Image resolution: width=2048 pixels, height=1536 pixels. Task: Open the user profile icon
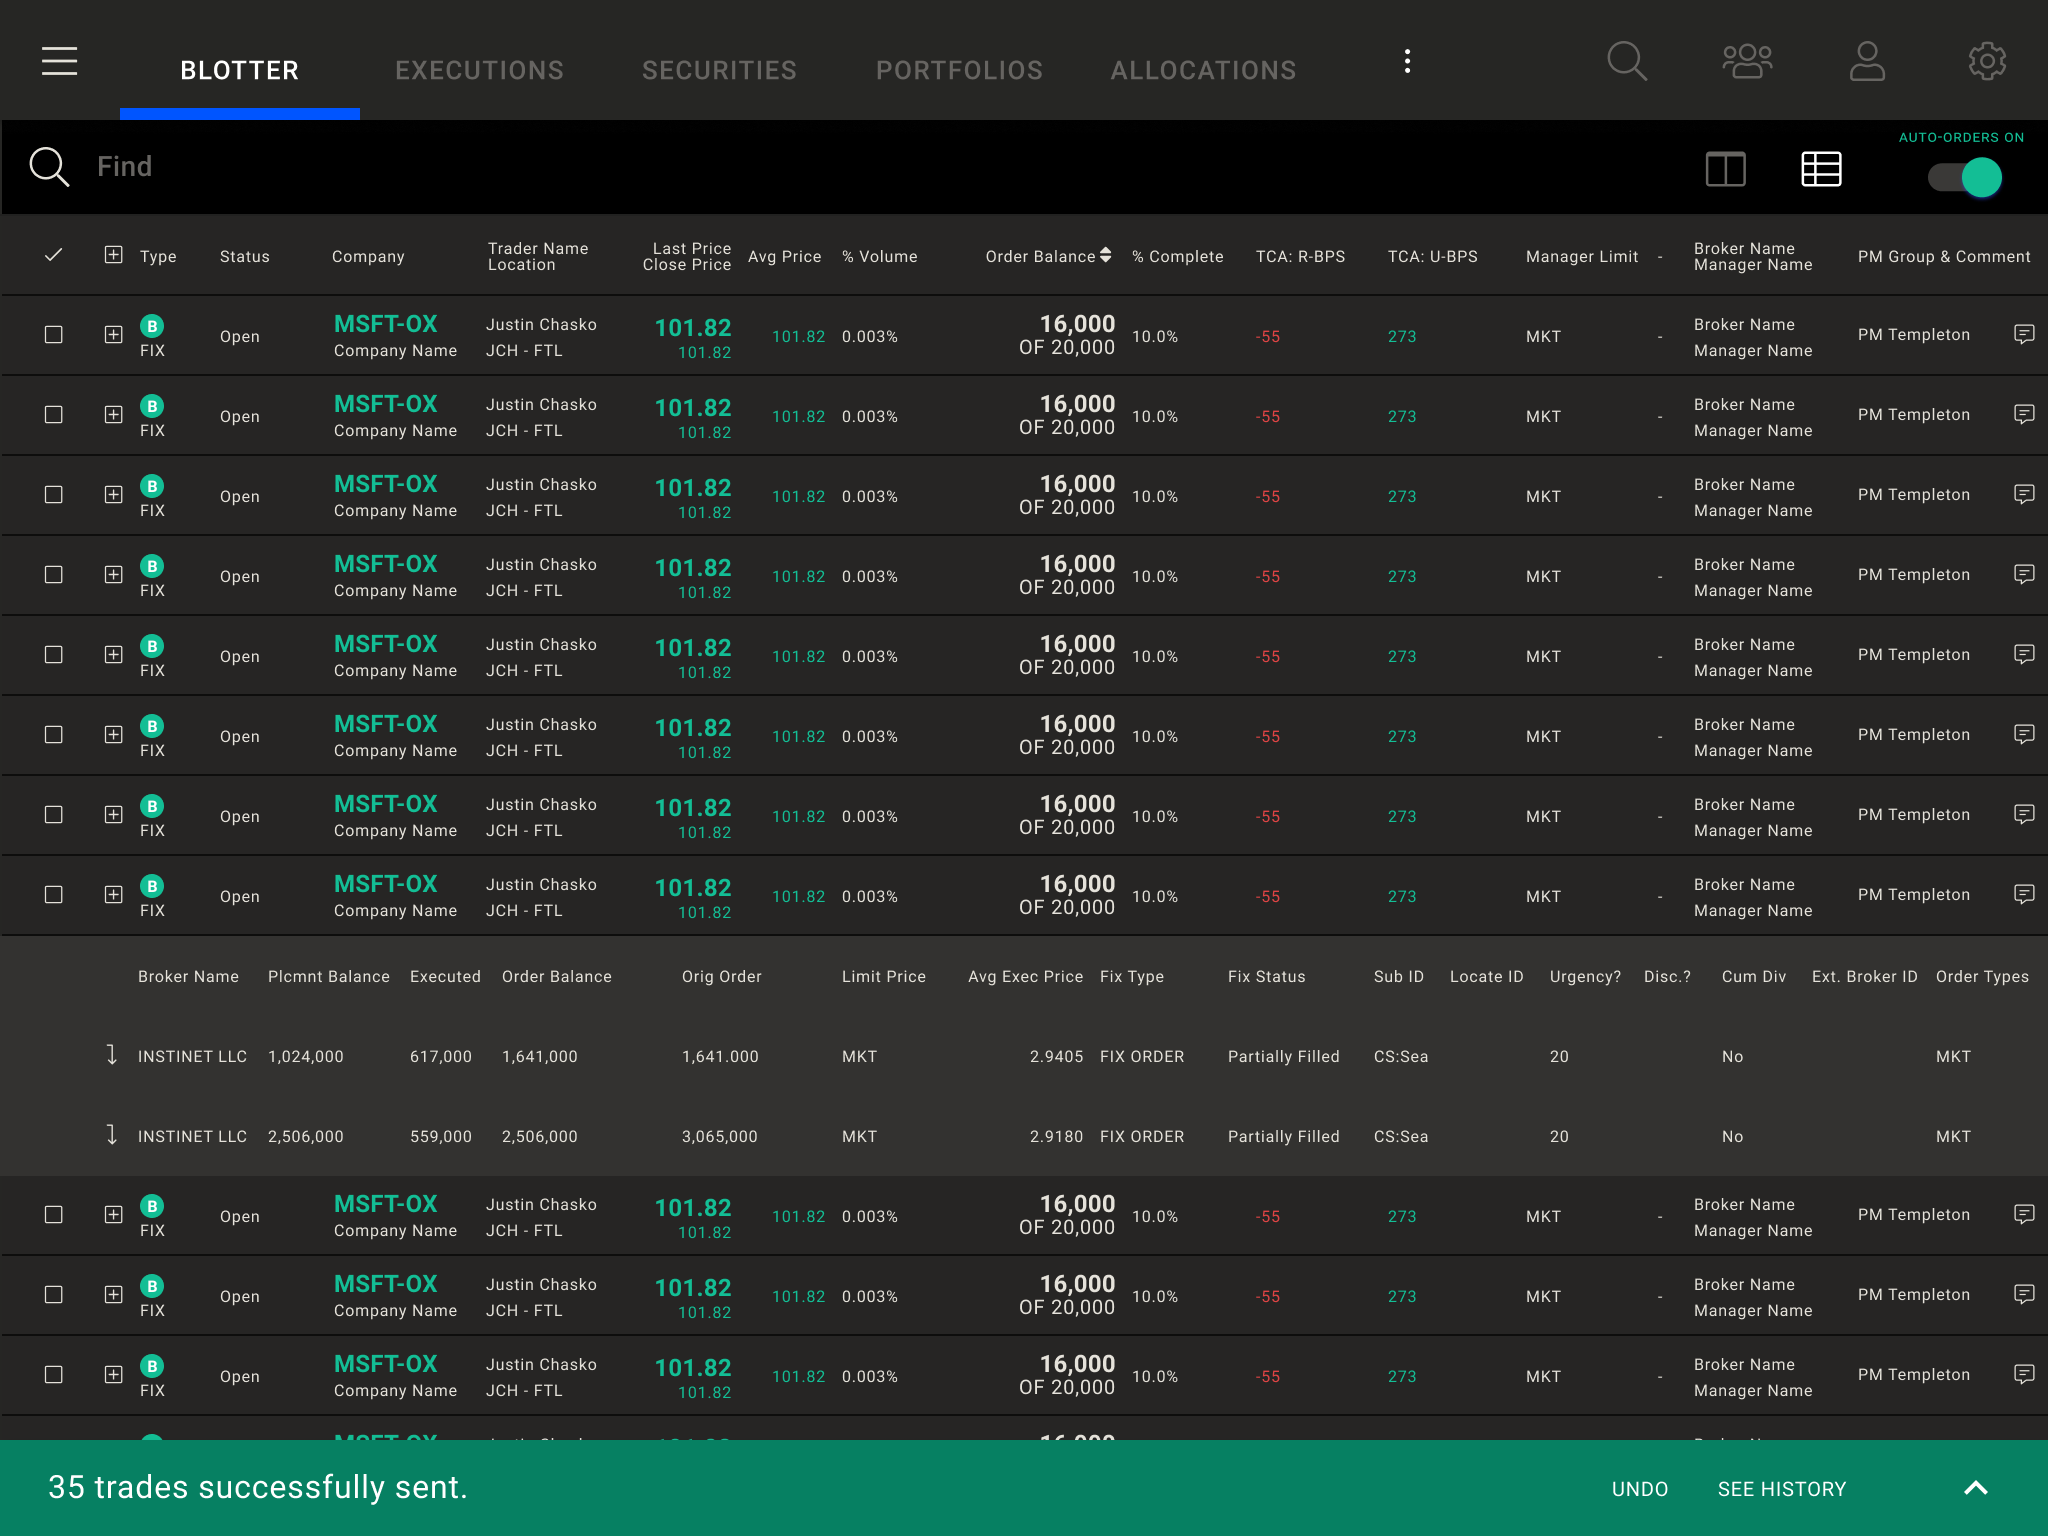[x=1867, y=61]
